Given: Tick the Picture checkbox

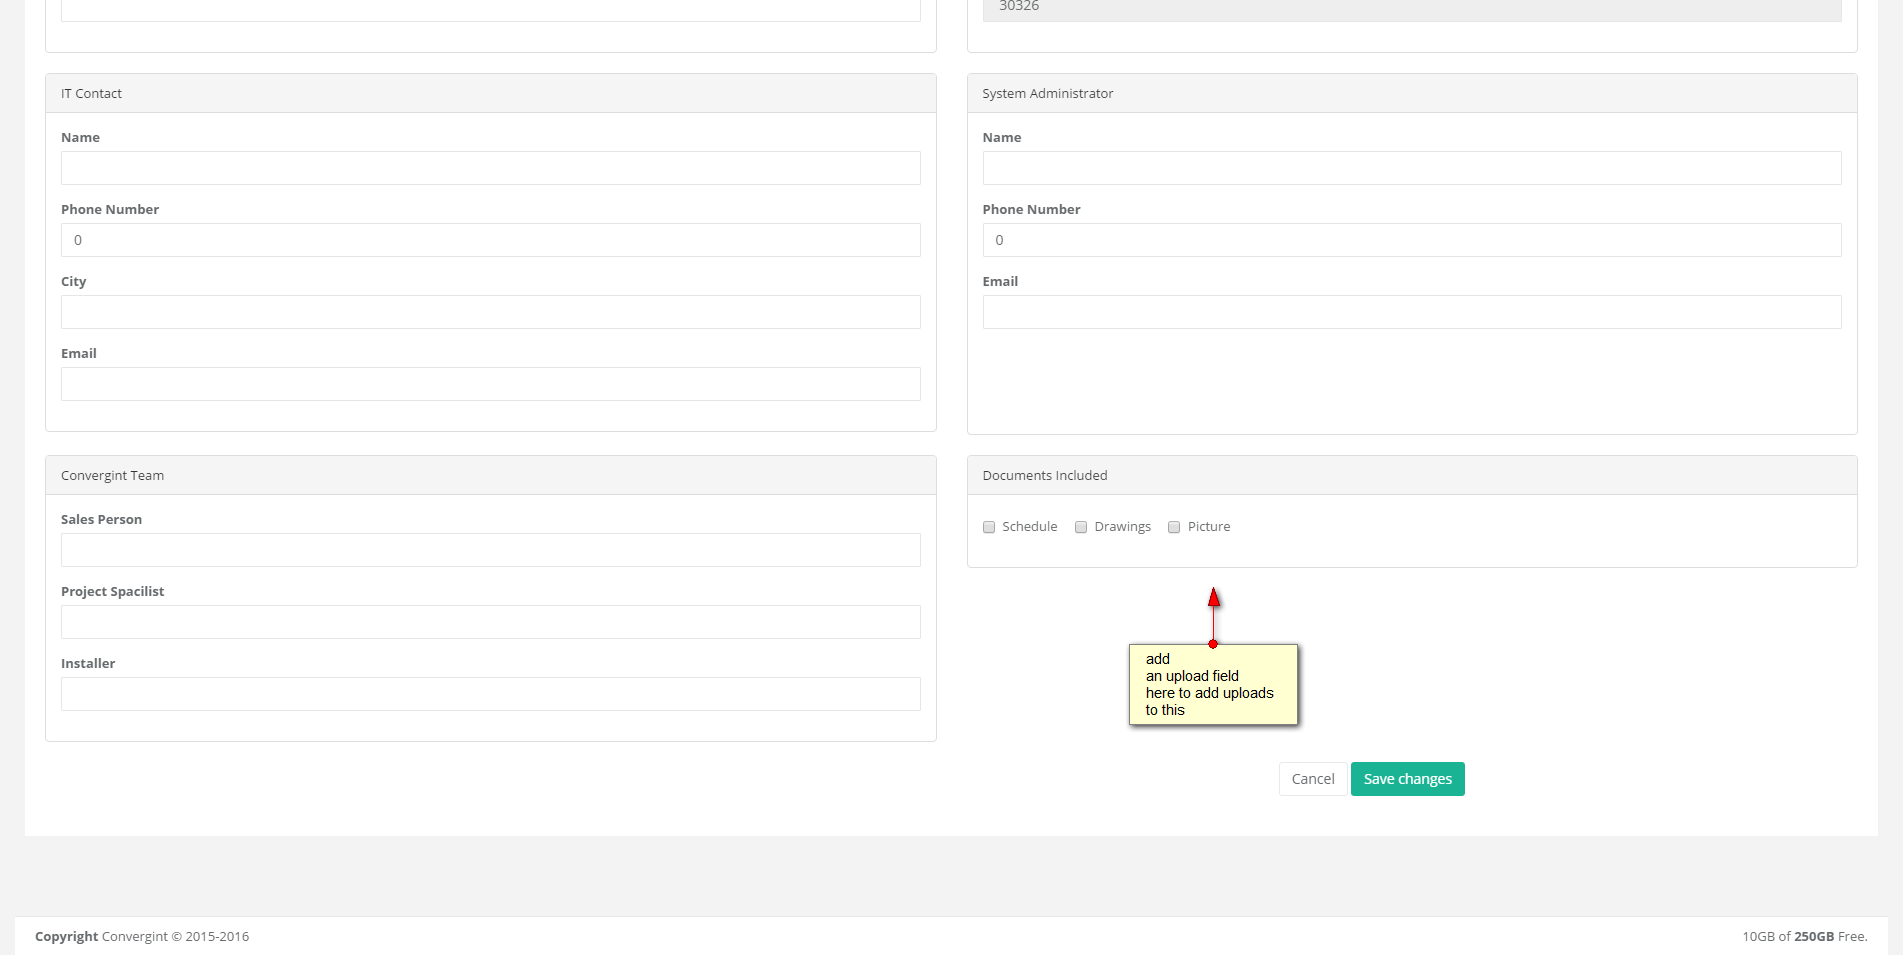Looking at the screenshot, I should pyautogui.click(x=1174, y=527).
